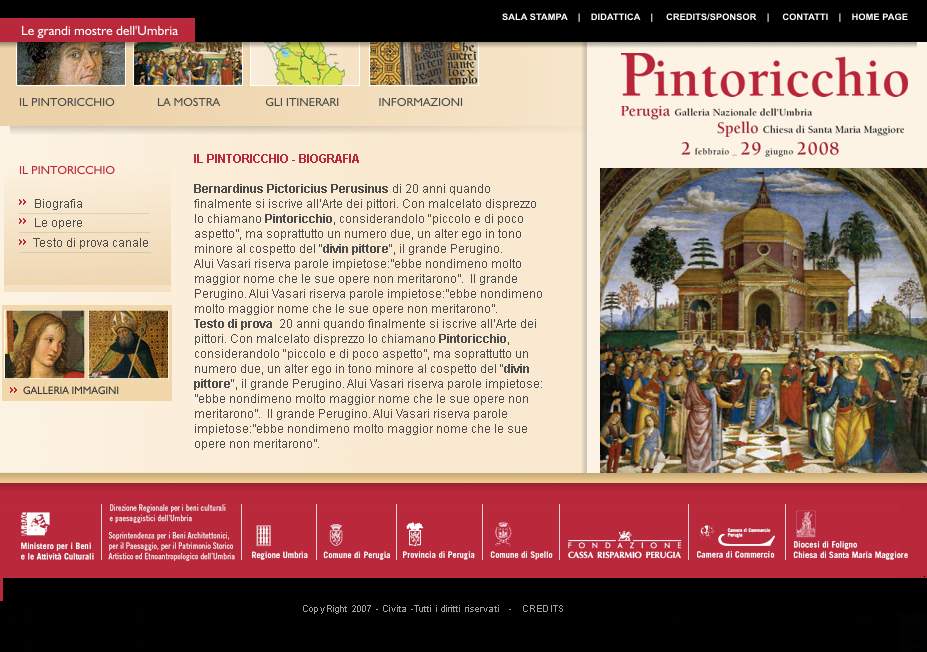The height and width of the screenshot is (652, 927).
Task: Click the arrow icon beside Testo di prova canale
Action: tap(22, 242)
